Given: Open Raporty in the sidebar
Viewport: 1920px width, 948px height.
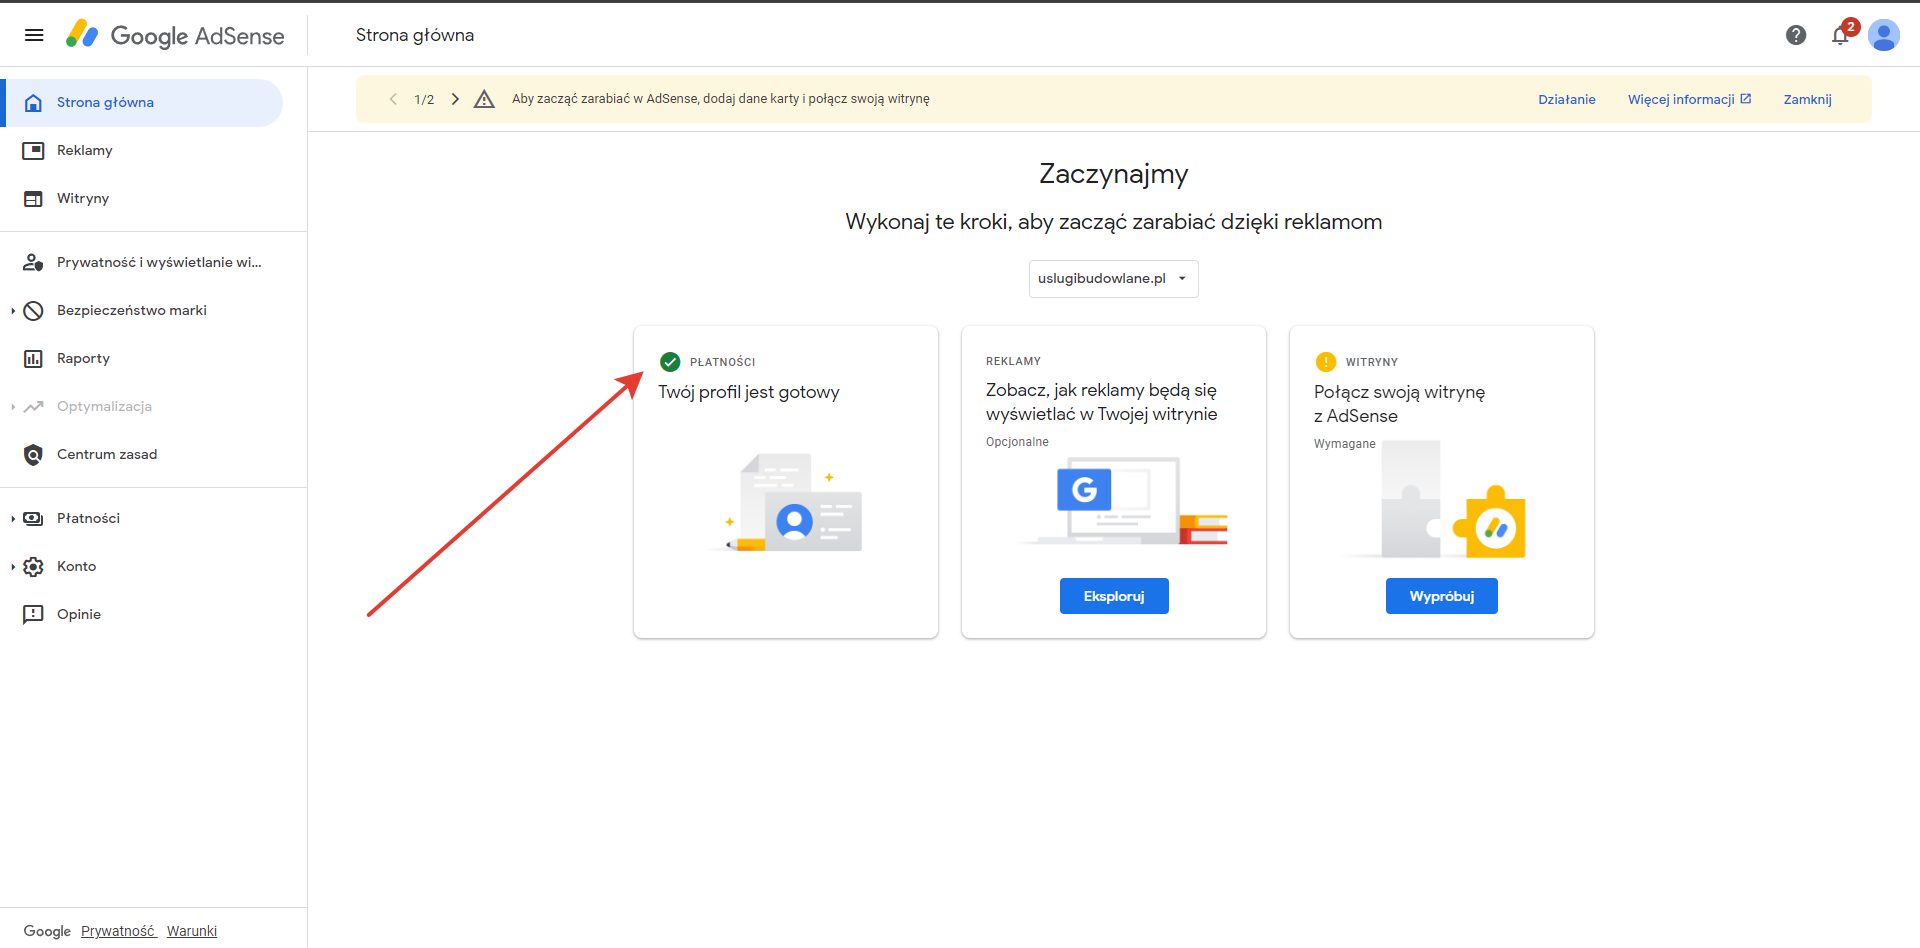Looking at the screenshot, I should tap(142, 359).
